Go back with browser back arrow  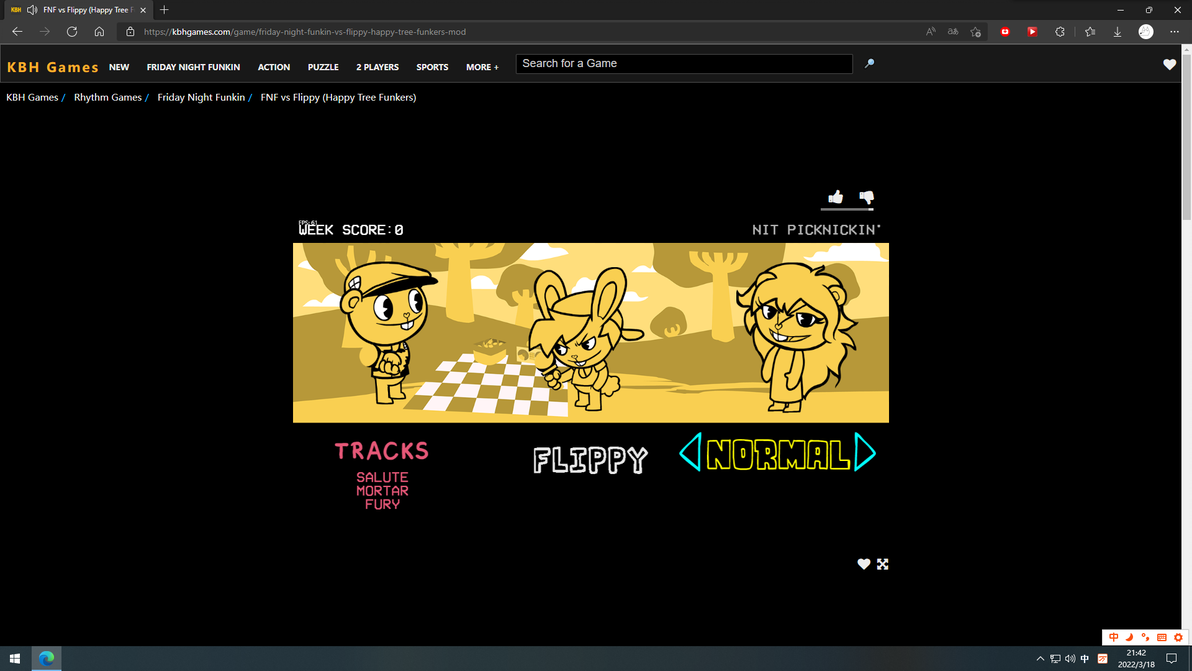[17, 32]
